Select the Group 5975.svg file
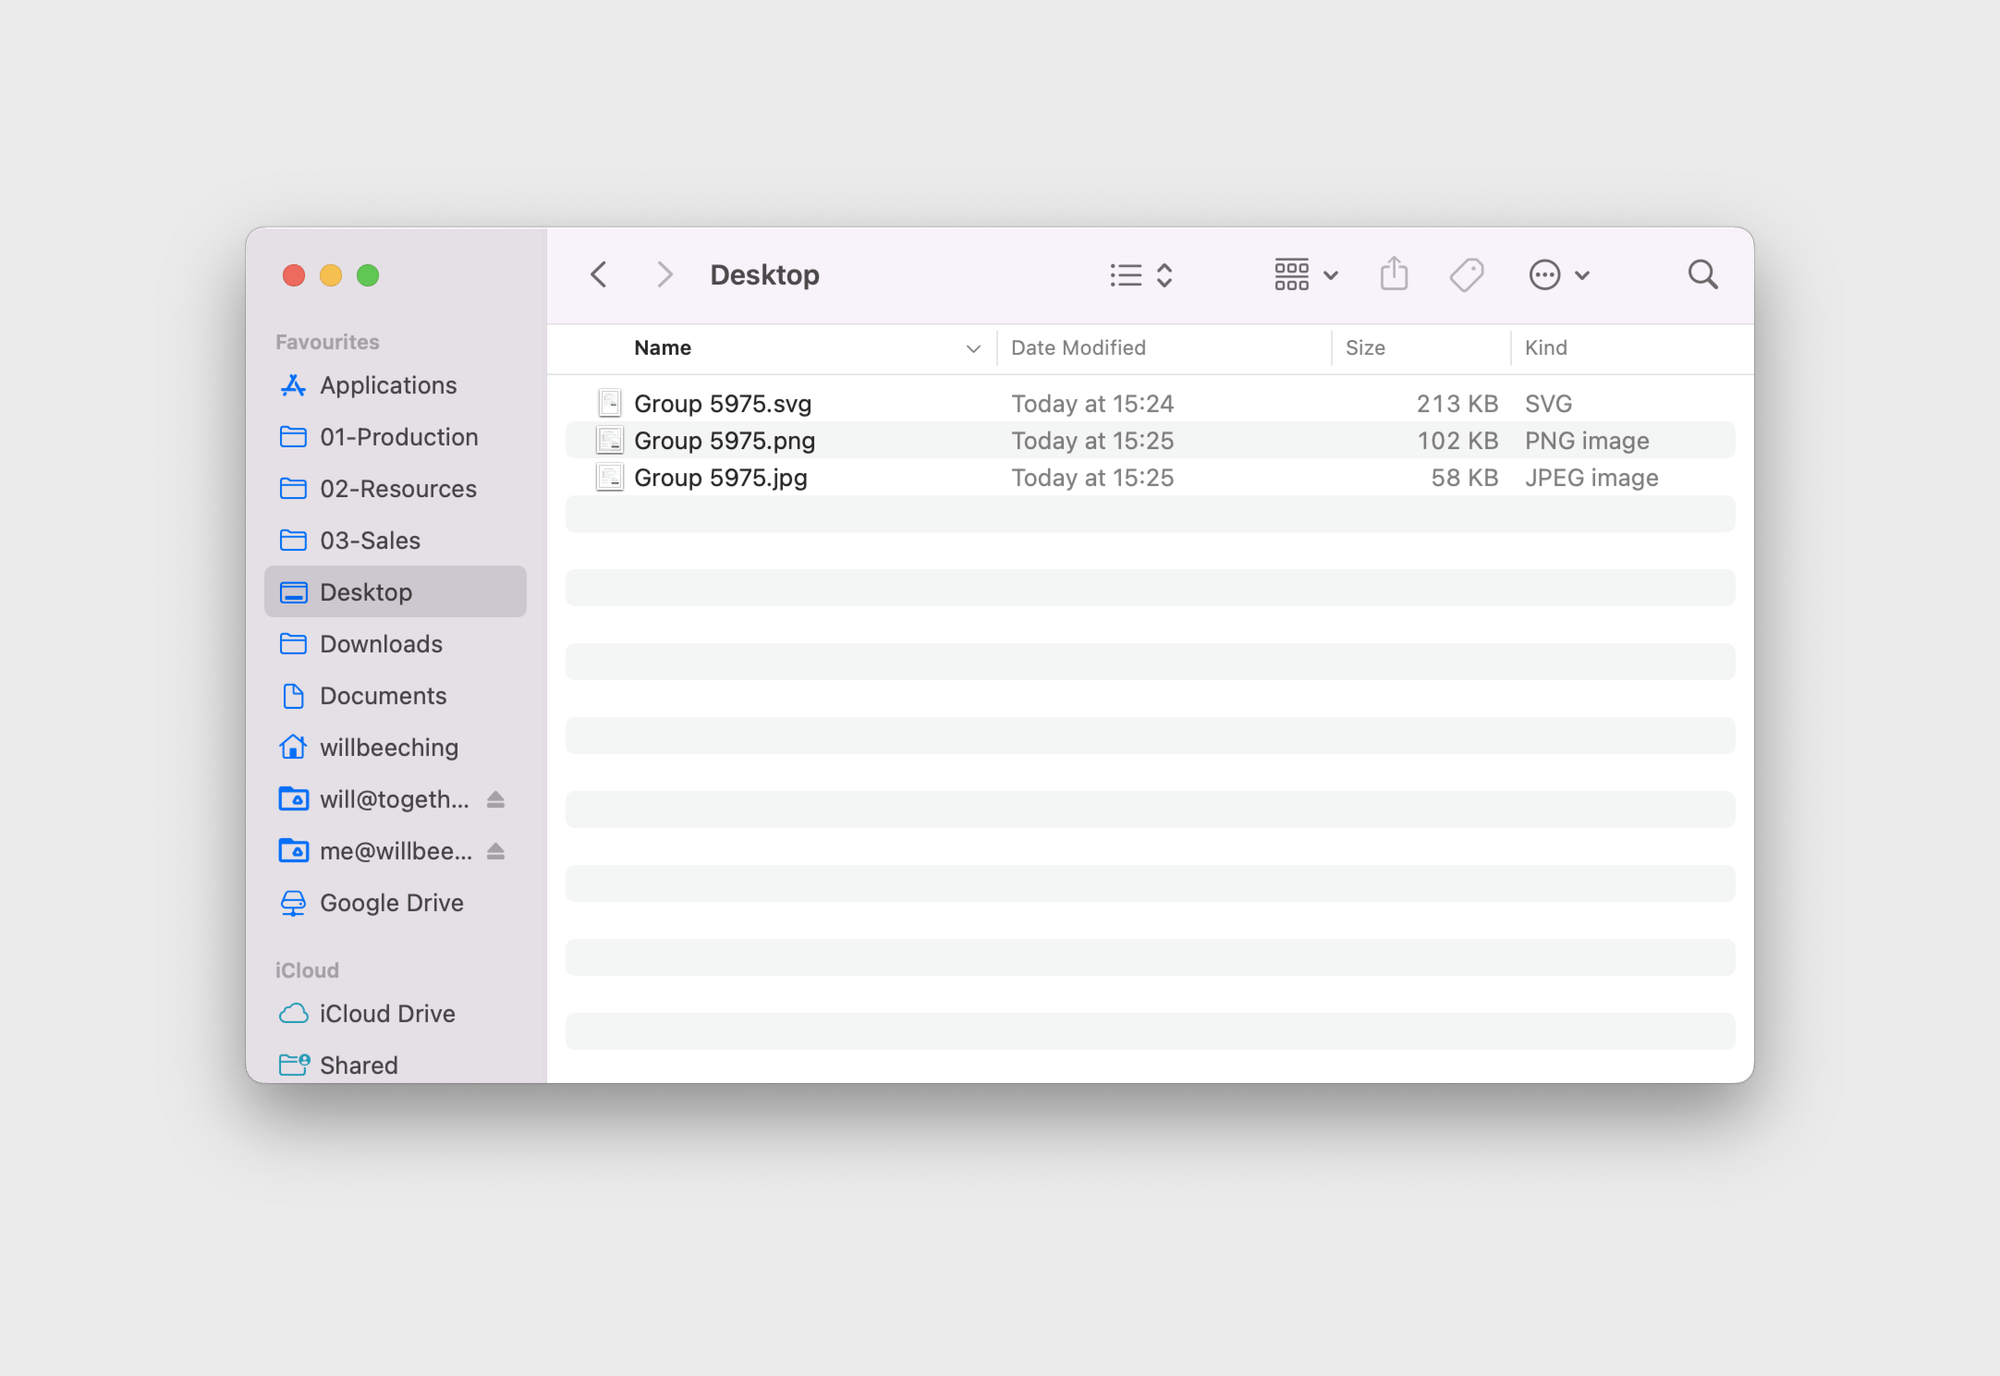Viewport: 2000px width, 1376px height. click(x=722, y=403)
